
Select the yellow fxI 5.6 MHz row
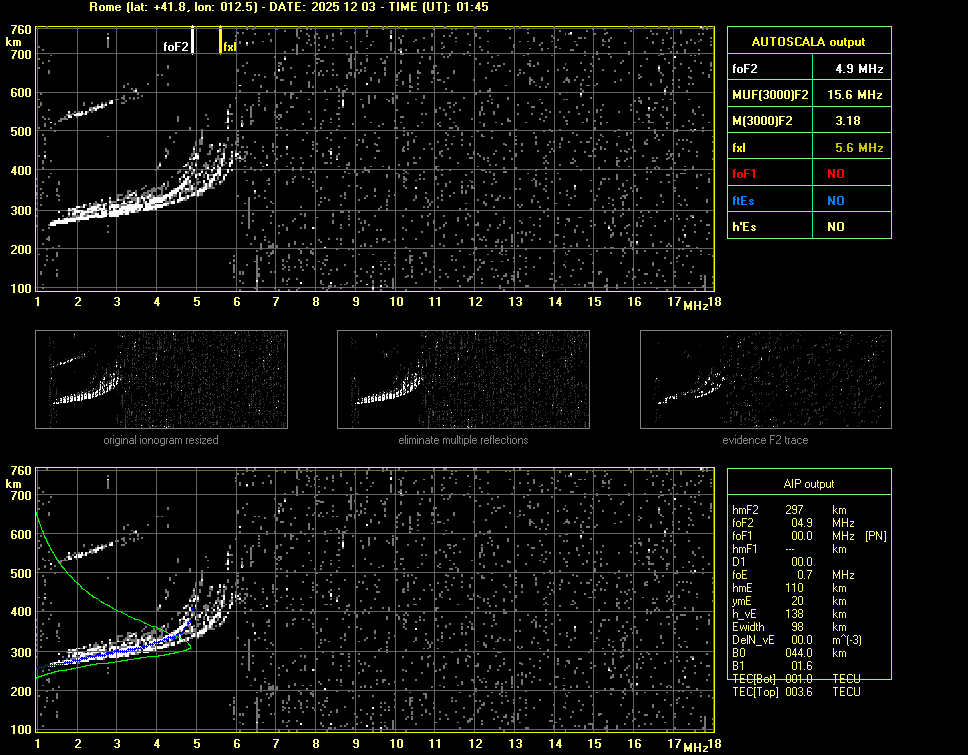click(x=808, y=147)
